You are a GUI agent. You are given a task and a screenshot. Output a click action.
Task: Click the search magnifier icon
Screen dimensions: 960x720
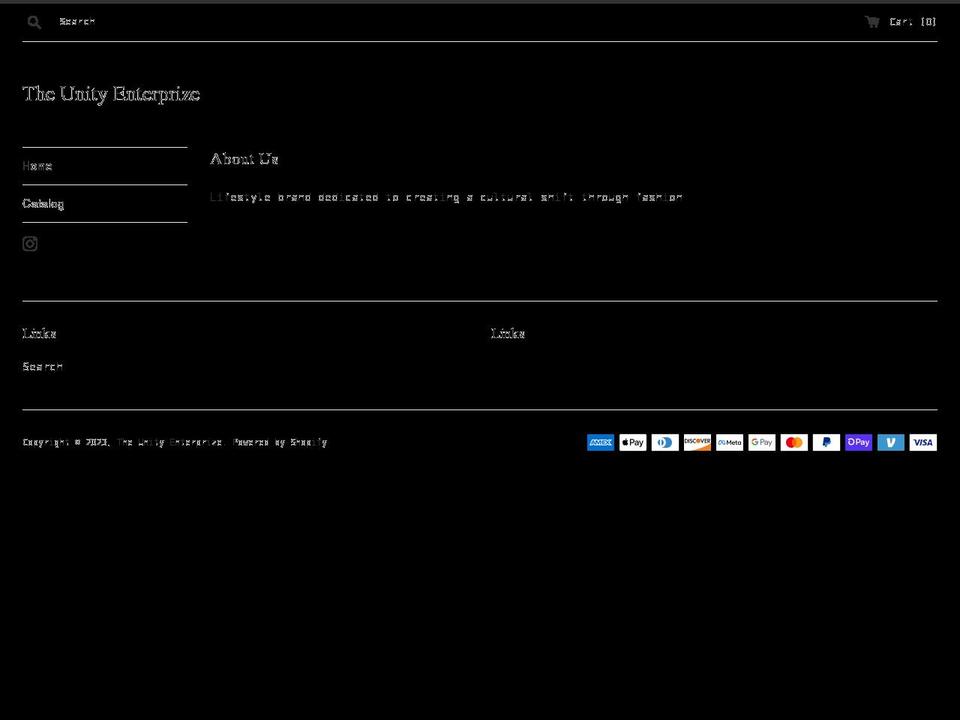pyautogui.click(x=33, y=21)
